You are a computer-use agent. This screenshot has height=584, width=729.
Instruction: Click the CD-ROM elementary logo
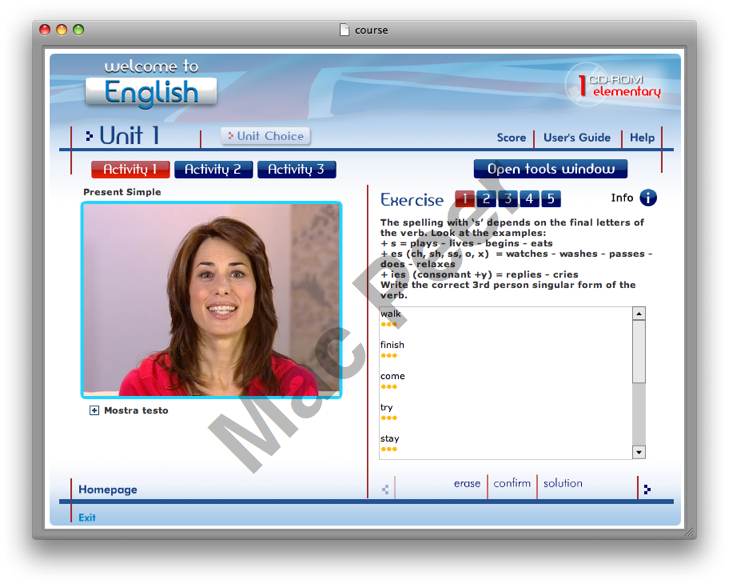coord(614,86)
